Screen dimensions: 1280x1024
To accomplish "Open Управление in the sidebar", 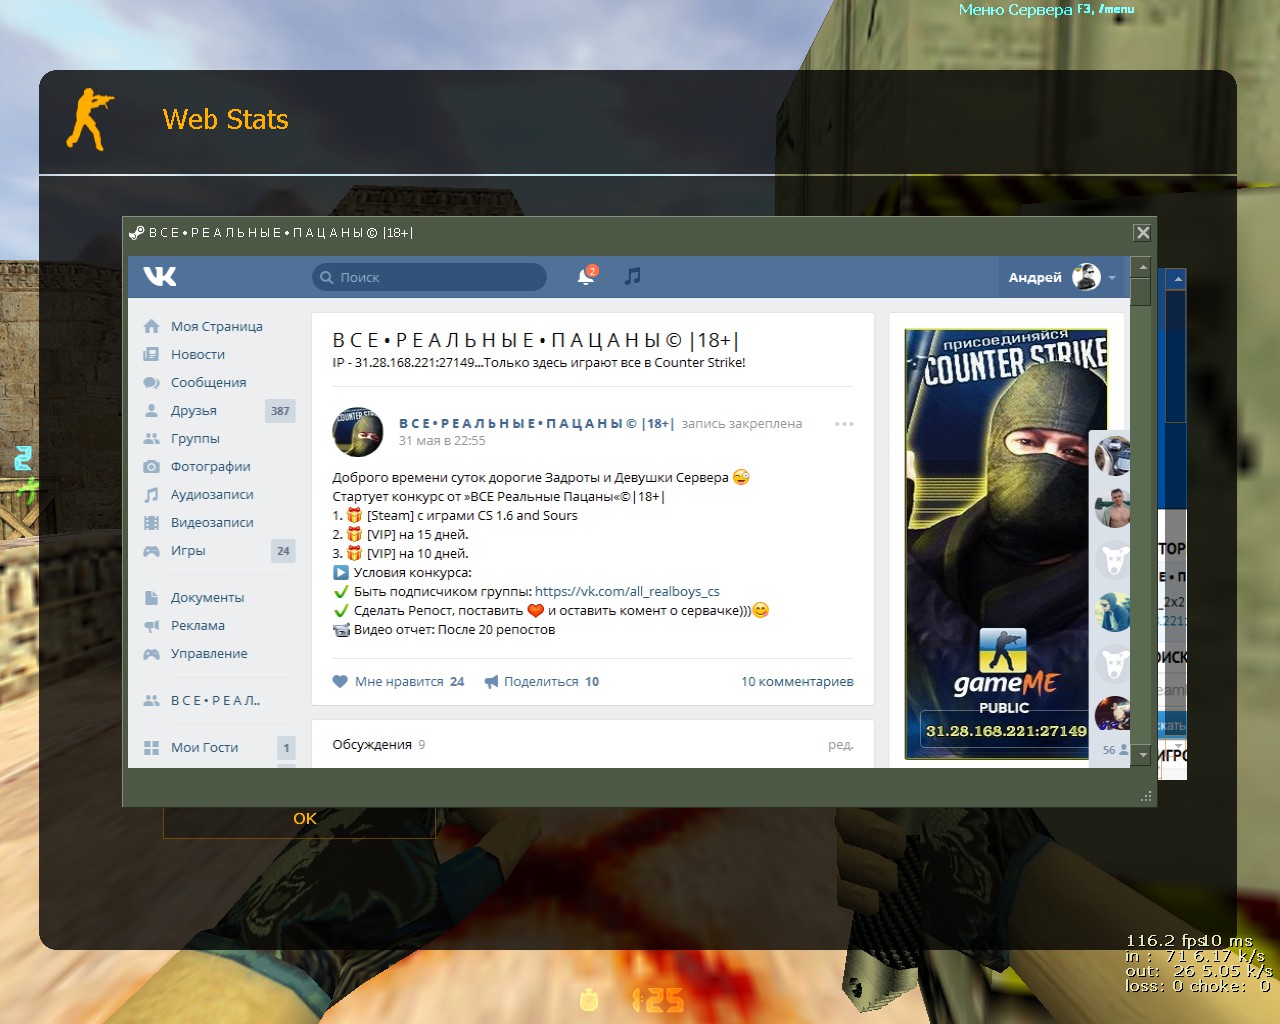I will pyautogui.click(x=209, y=653).
